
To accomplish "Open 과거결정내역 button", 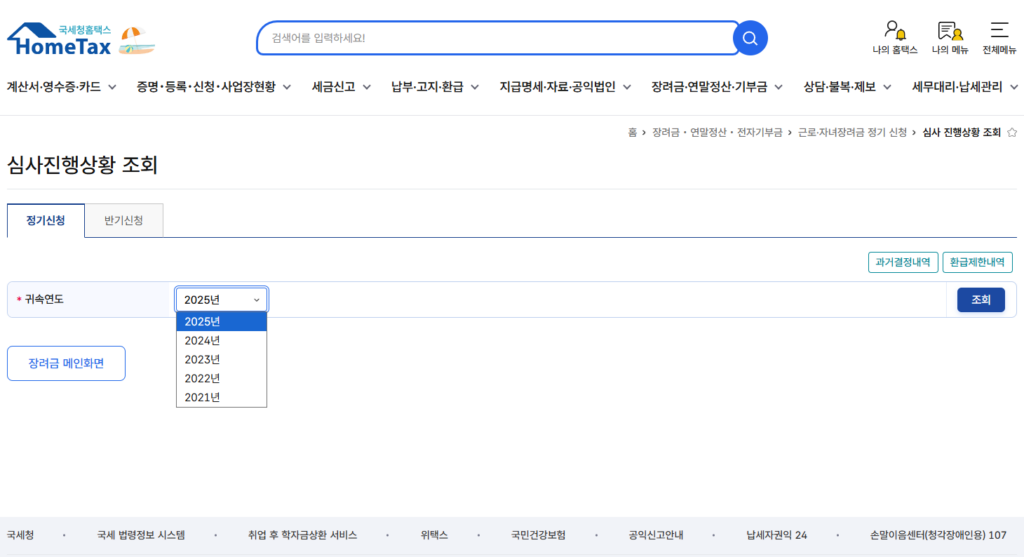I will pyautogui.click(x=903, y=262).
